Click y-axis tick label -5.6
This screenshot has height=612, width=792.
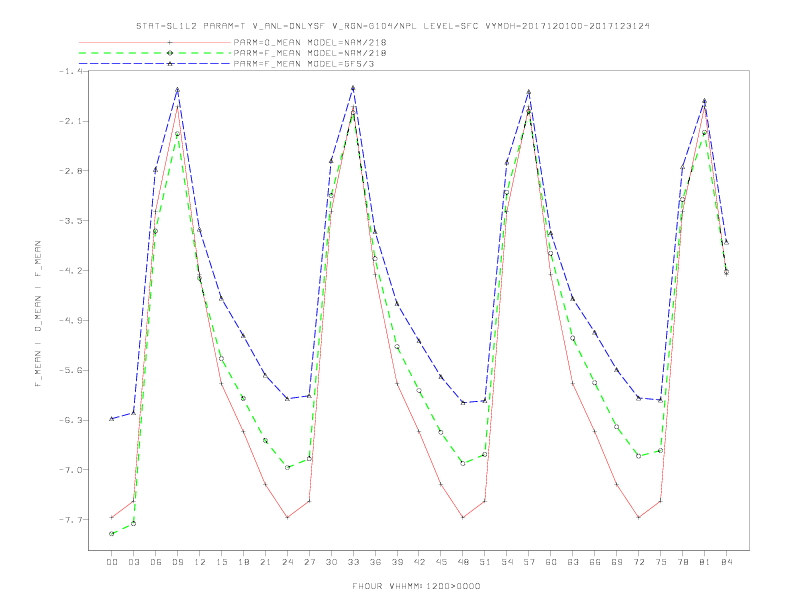(71, 370)
